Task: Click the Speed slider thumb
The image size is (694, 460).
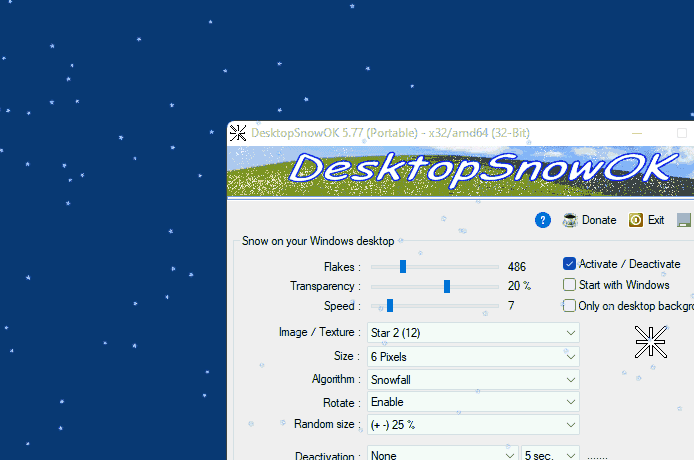Action: 390,305
